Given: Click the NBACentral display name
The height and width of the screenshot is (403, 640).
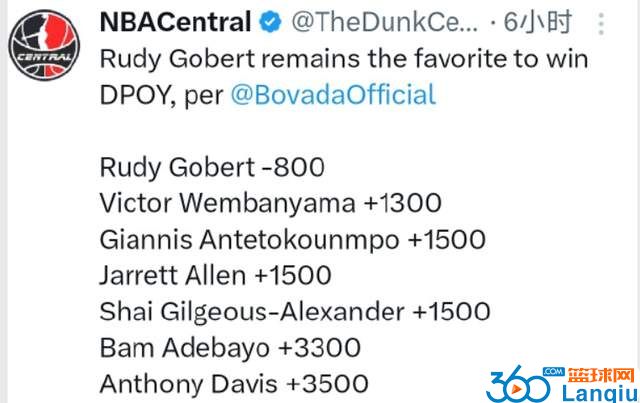Looking at the screenshot, I should click(176, 22).
